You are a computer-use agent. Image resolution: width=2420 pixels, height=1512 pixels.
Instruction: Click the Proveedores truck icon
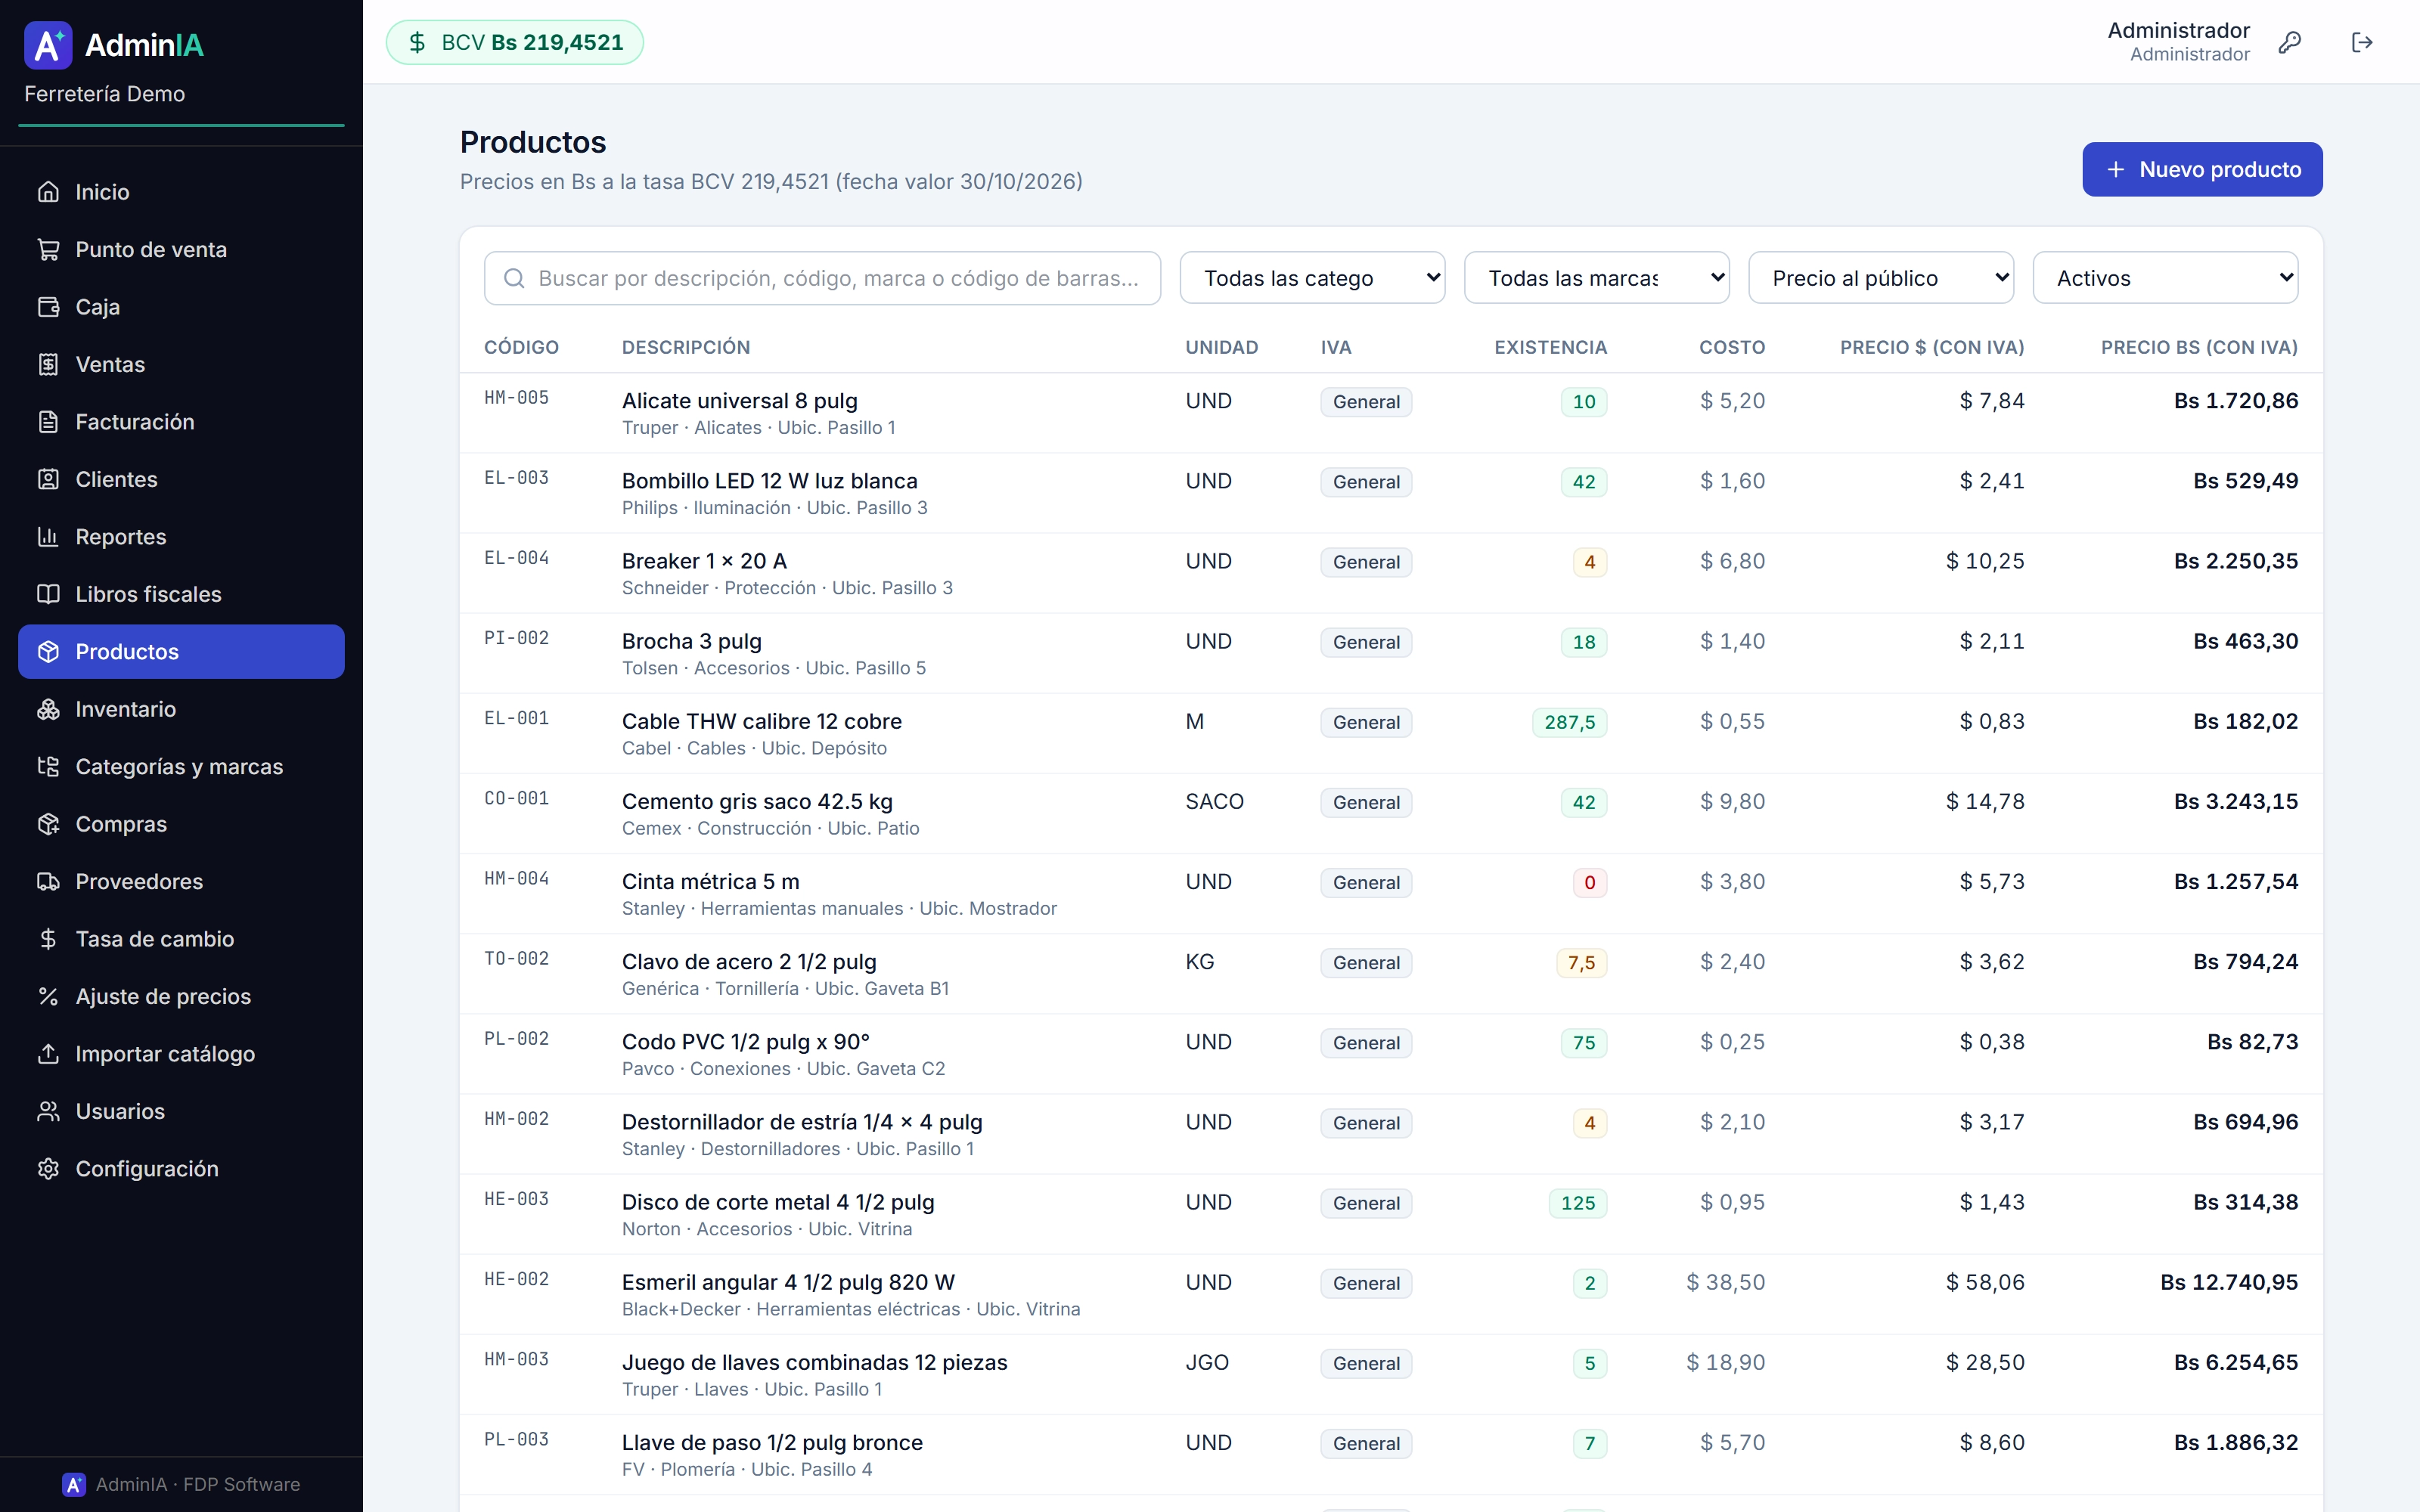click(x=48, y=881)
